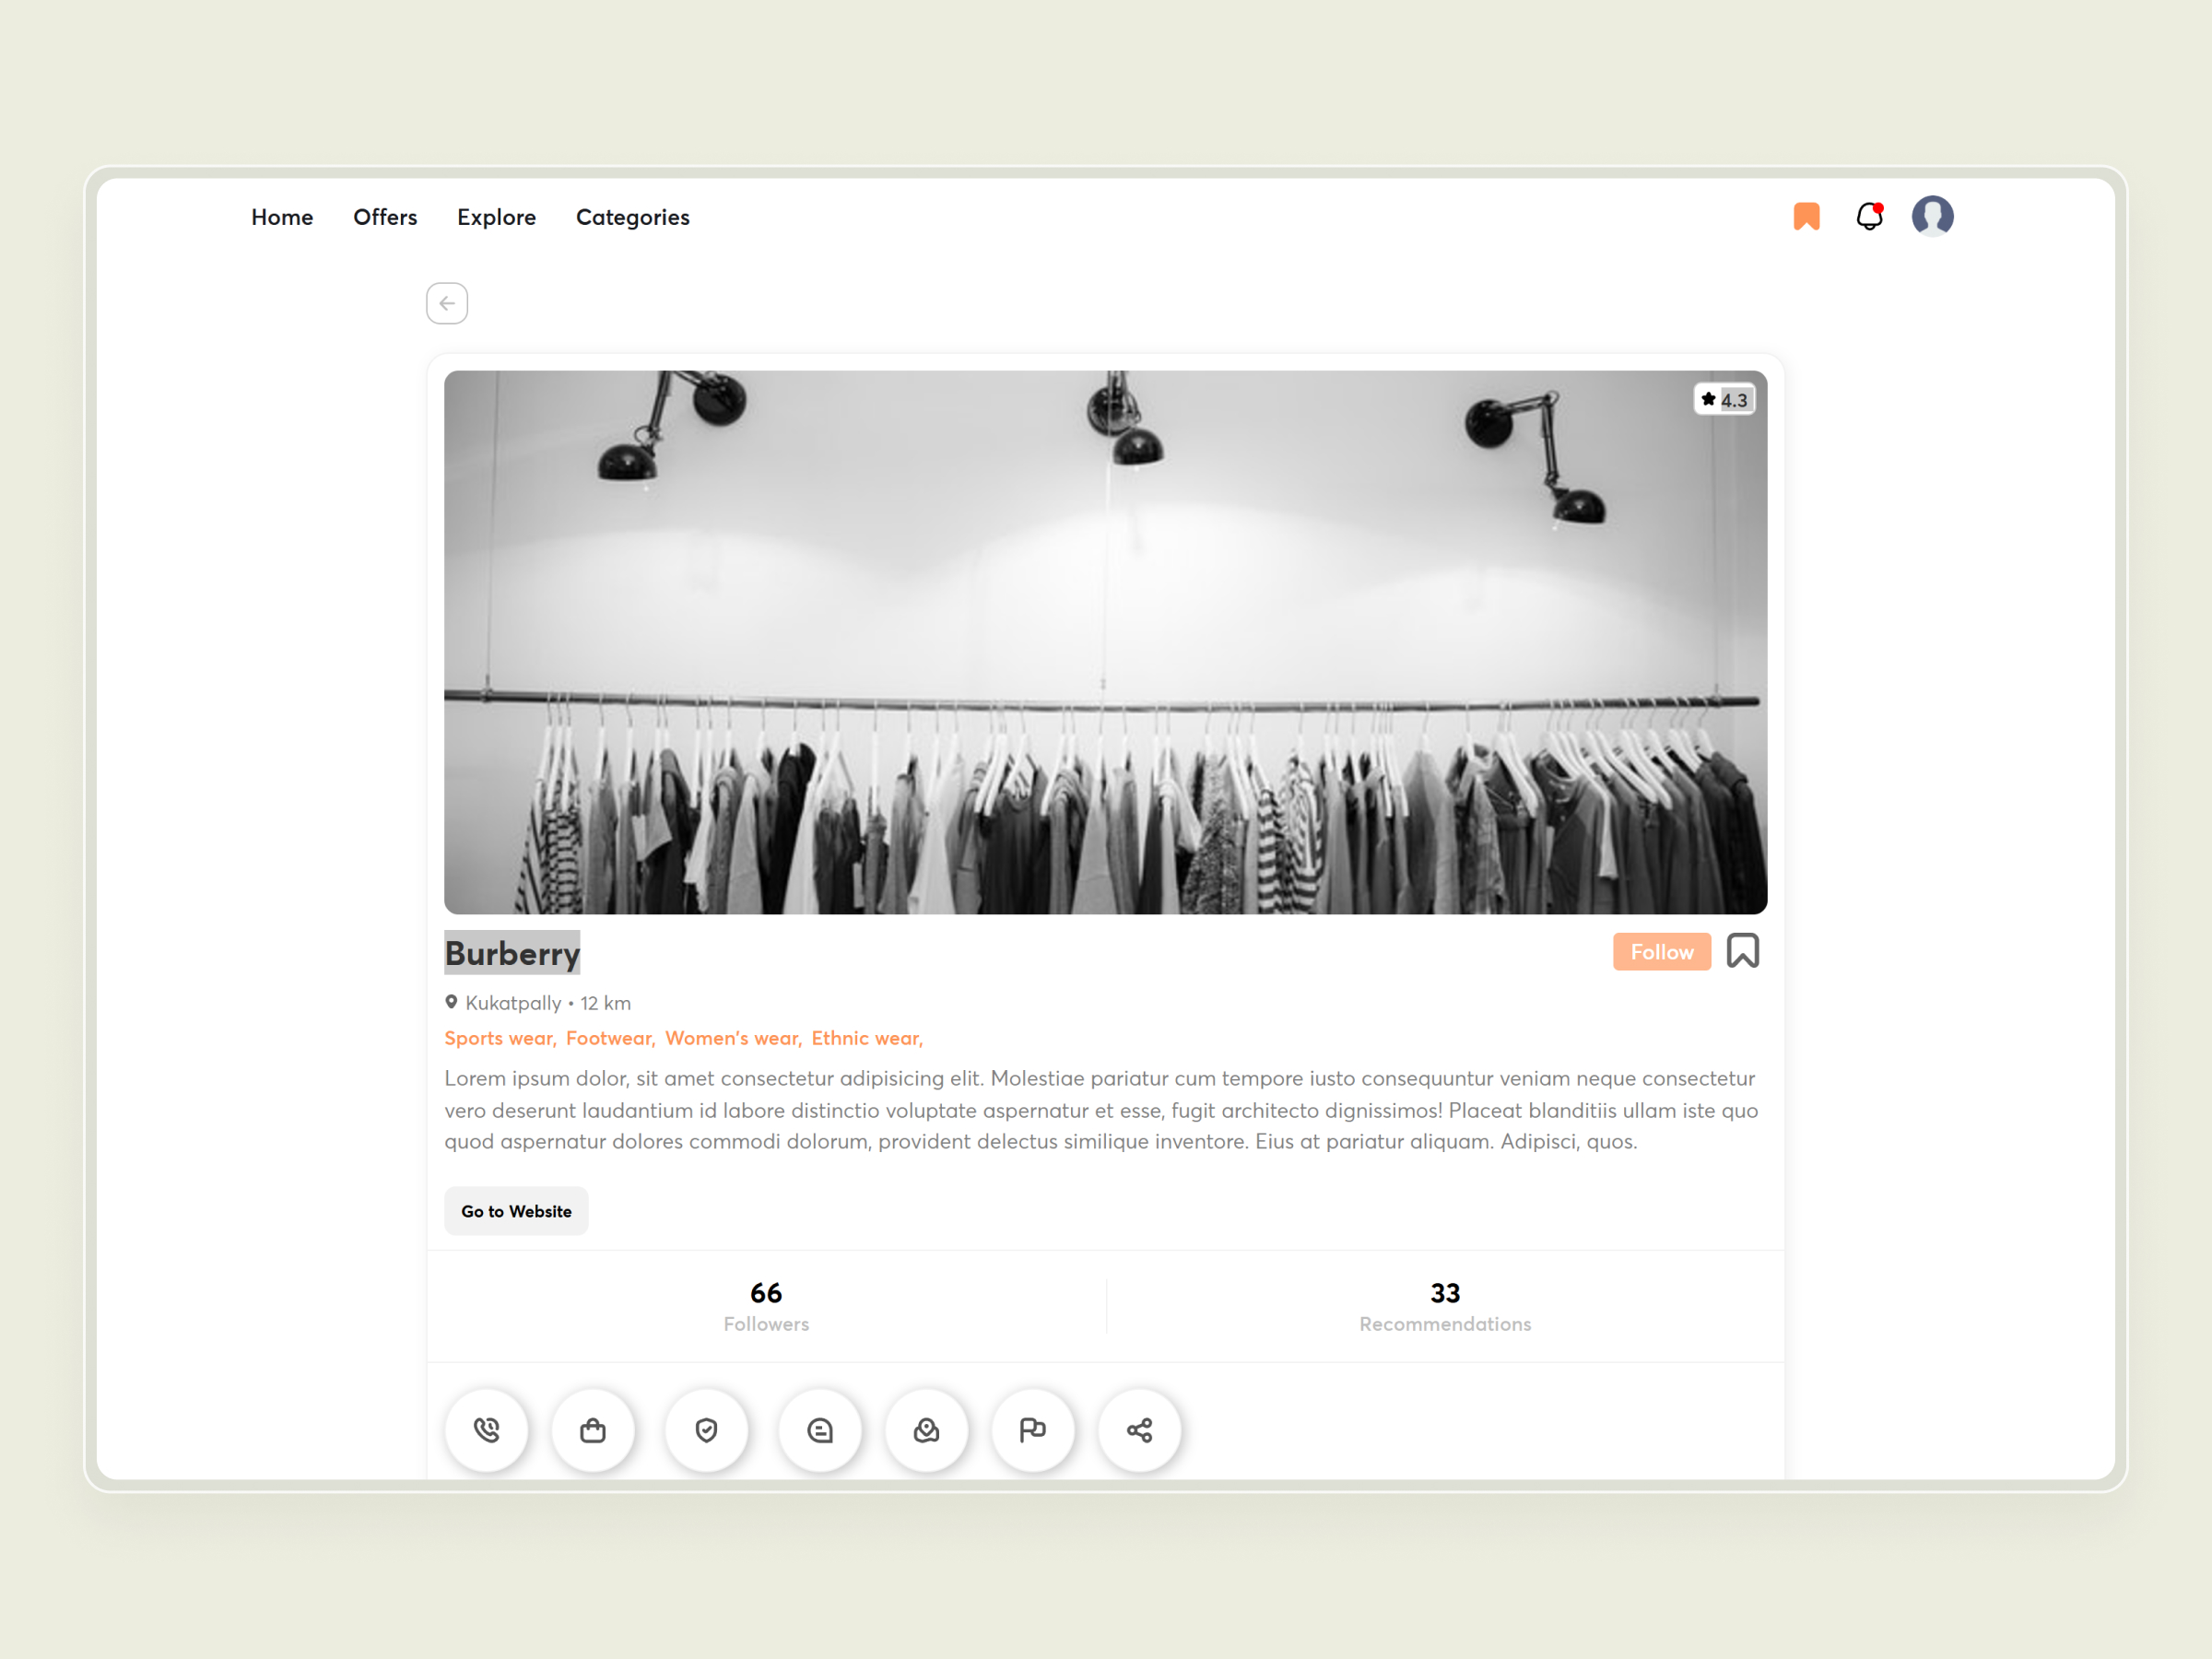The width and height of the screenshot is (2212, 1659).
Task: Click the location pin beside Kukatpally
Action: pyautogui.click(x=452, y=1001)
